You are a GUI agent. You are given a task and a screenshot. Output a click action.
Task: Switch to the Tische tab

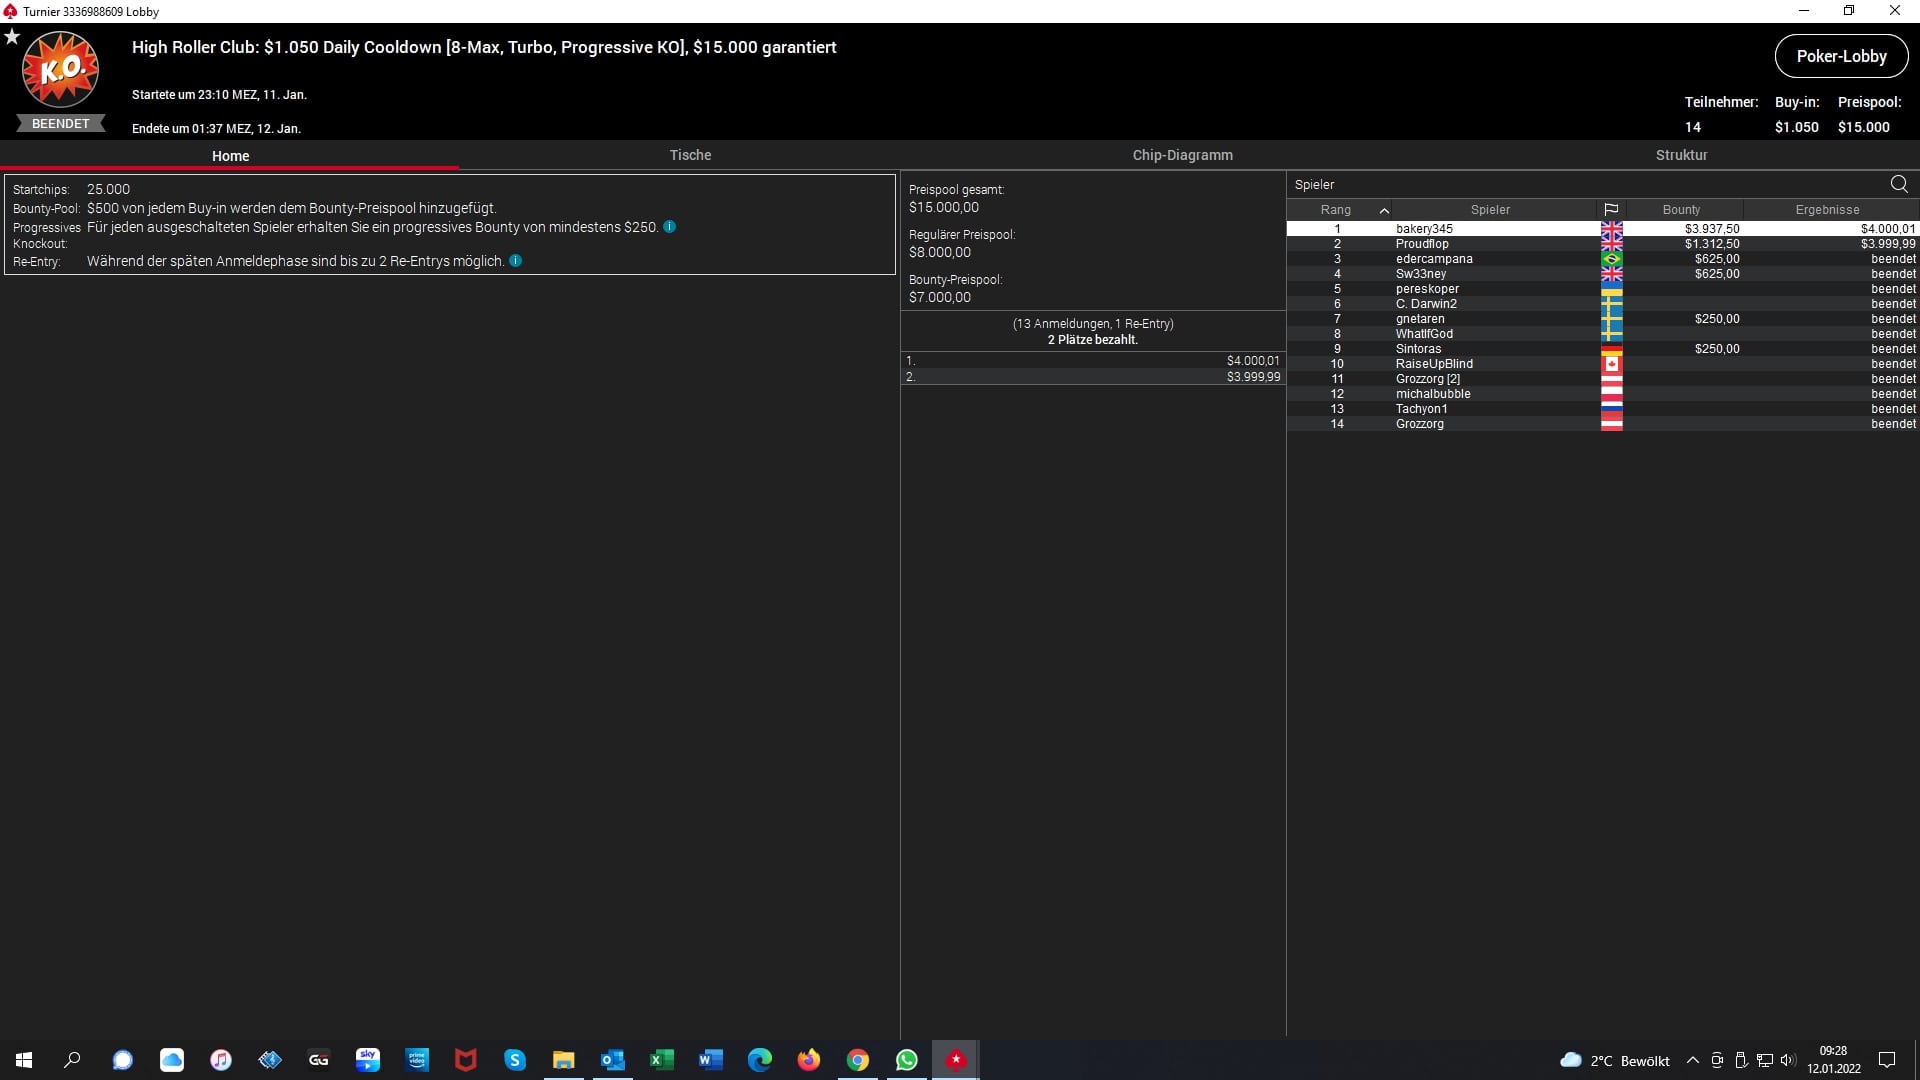click(x=690, y=155)
